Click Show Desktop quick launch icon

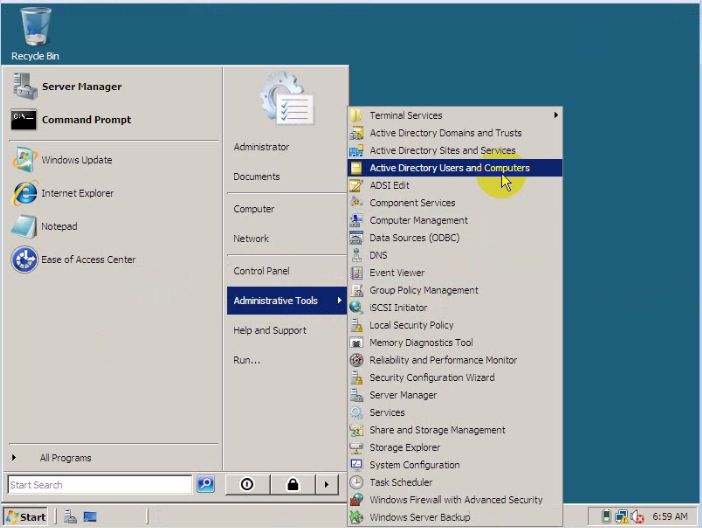90,517
